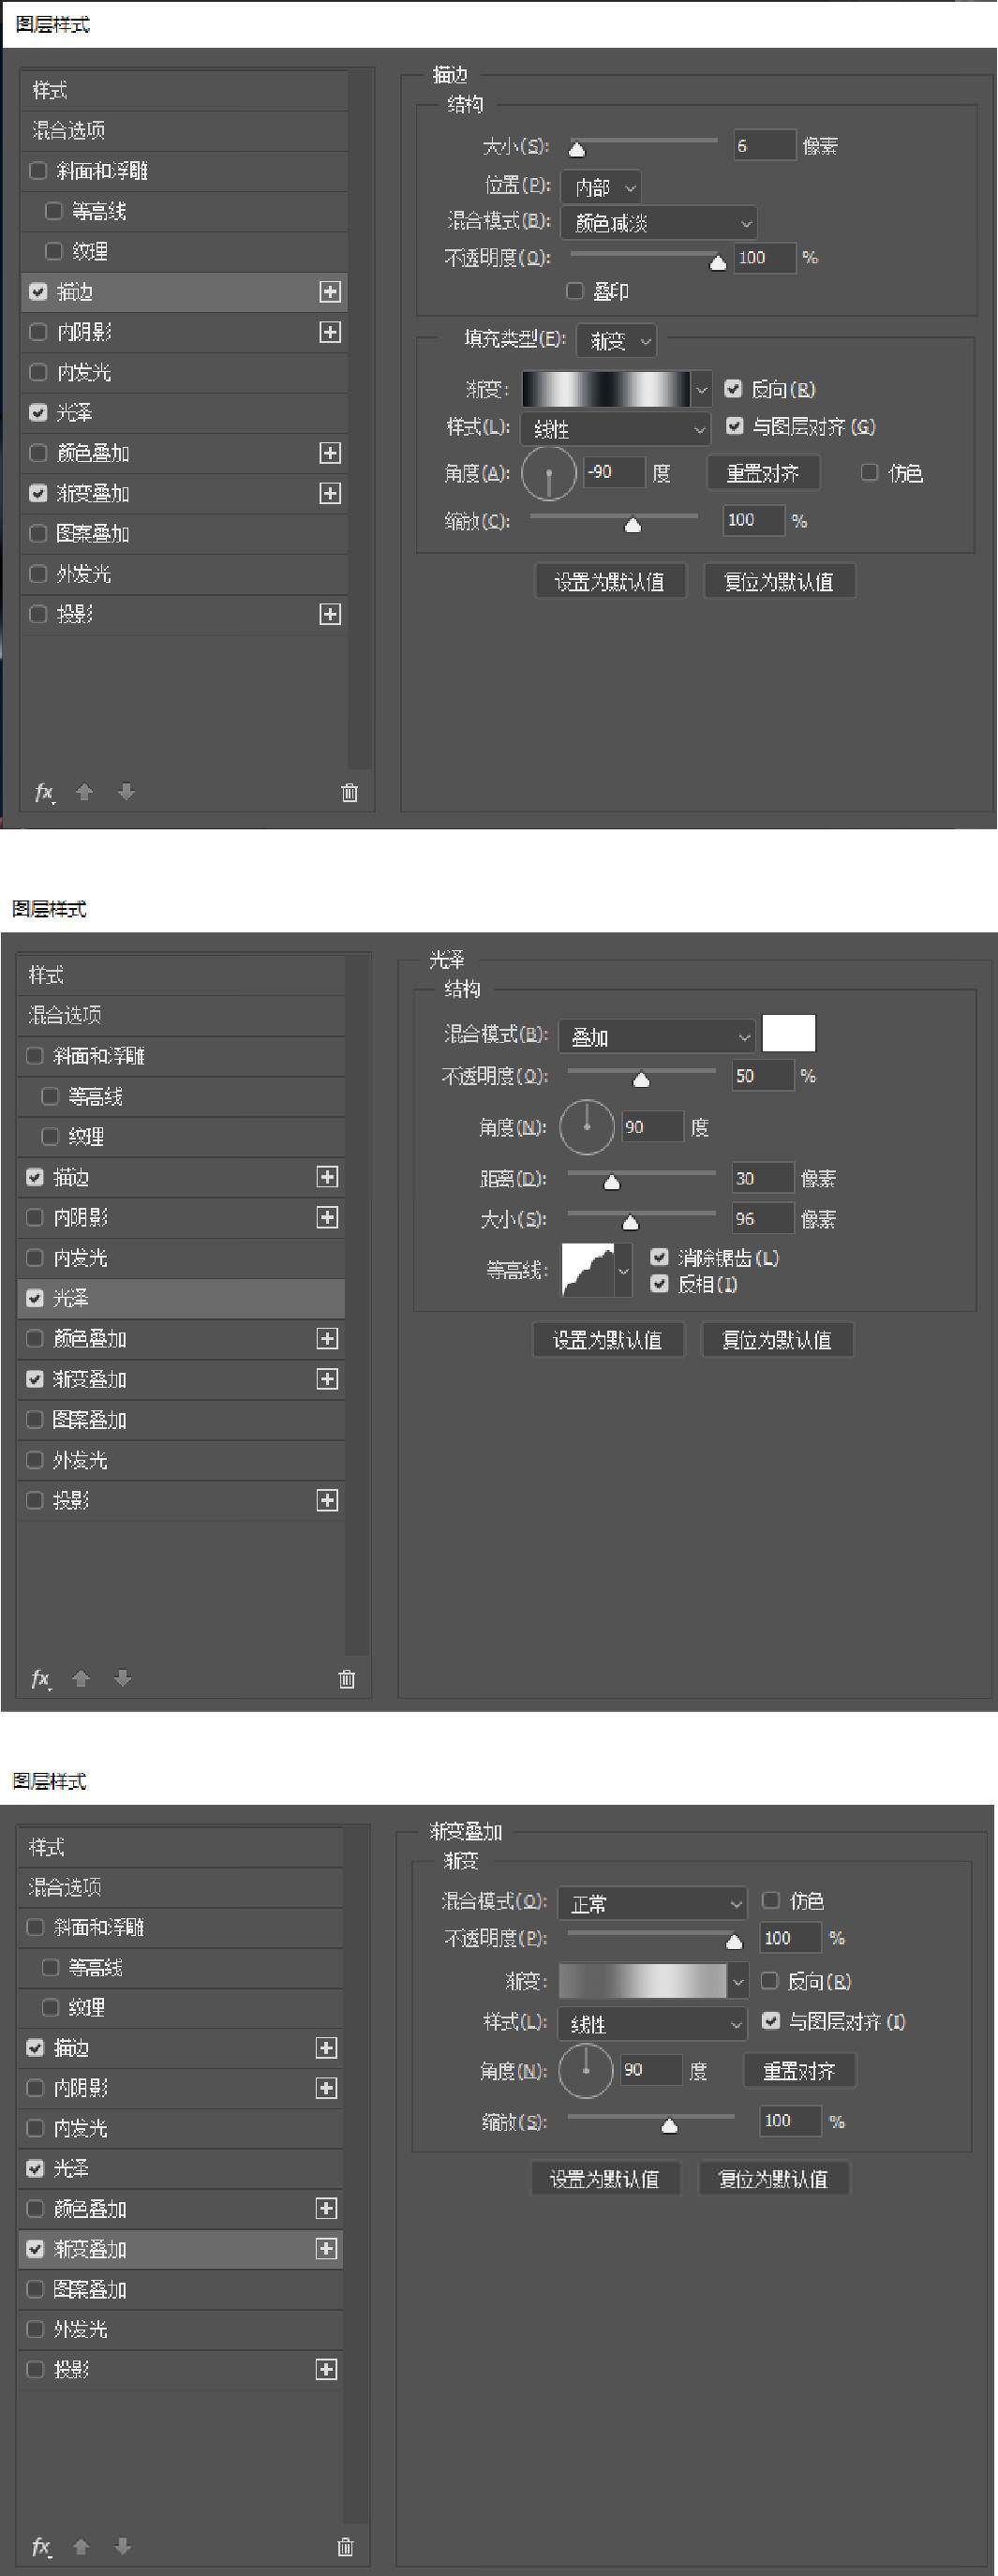Open Satin 混合模式 dropdown showing 叠加
Screen dimensions: 998x2576
pos(657,1037)
